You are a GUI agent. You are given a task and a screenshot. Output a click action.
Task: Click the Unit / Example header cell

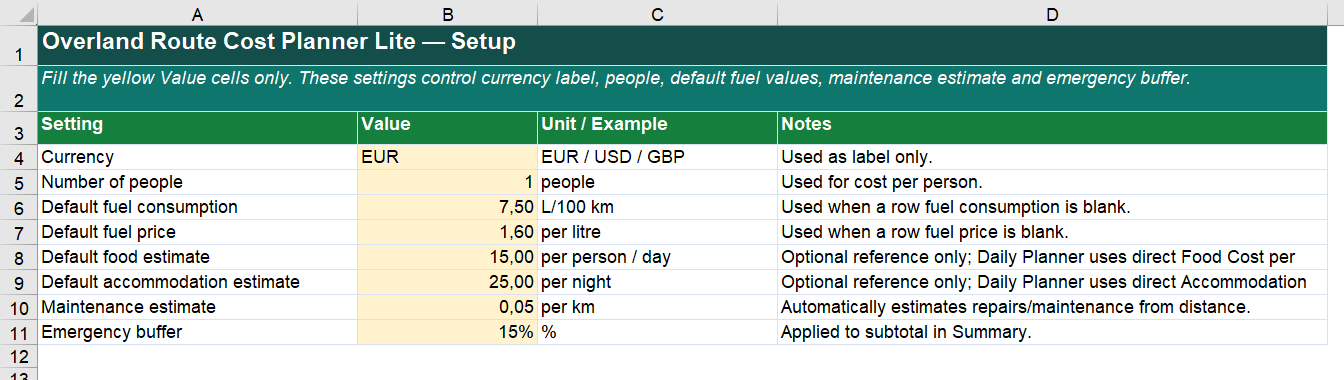657,126
